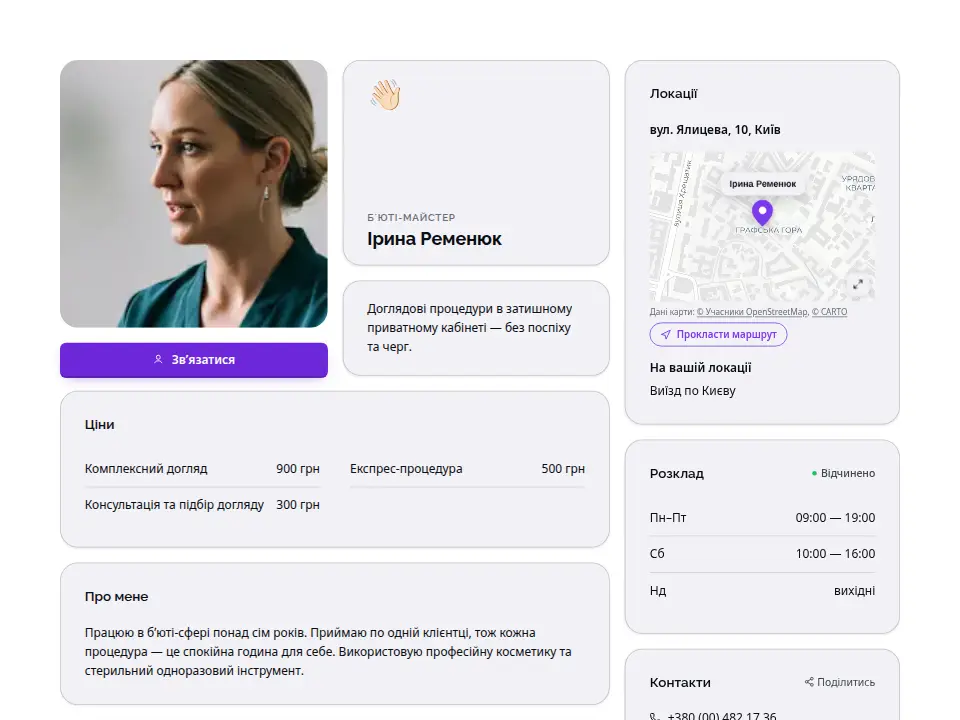Click the 500 грн price value
The image size is (960, 720).
point(563,469)
